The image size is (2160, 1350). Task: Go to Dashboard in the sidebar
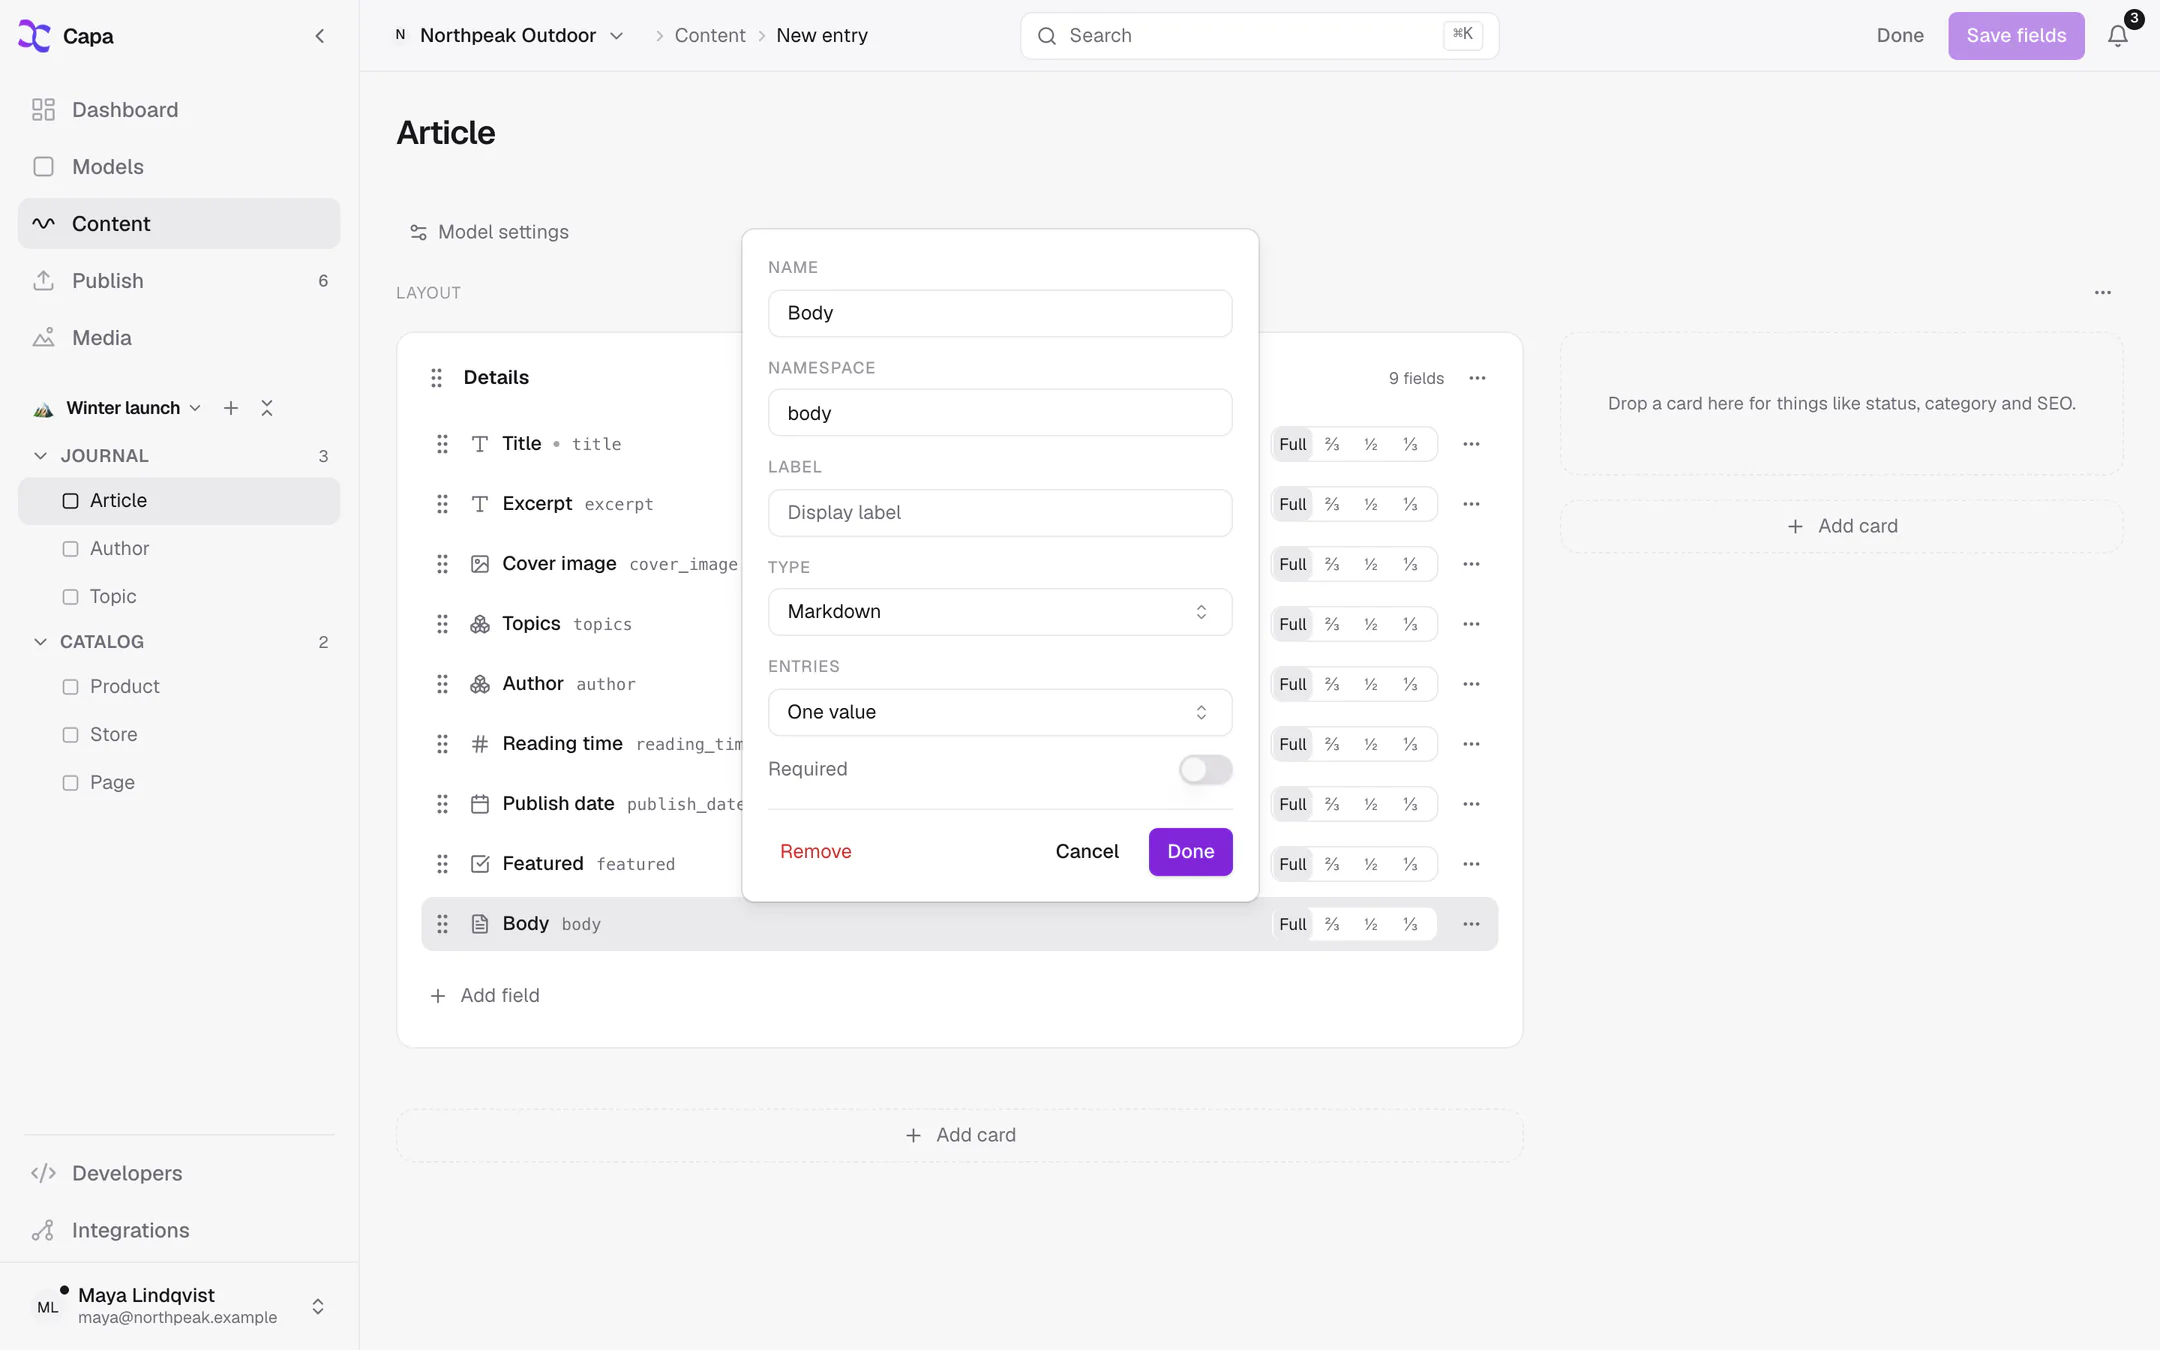tap(179, 110)
